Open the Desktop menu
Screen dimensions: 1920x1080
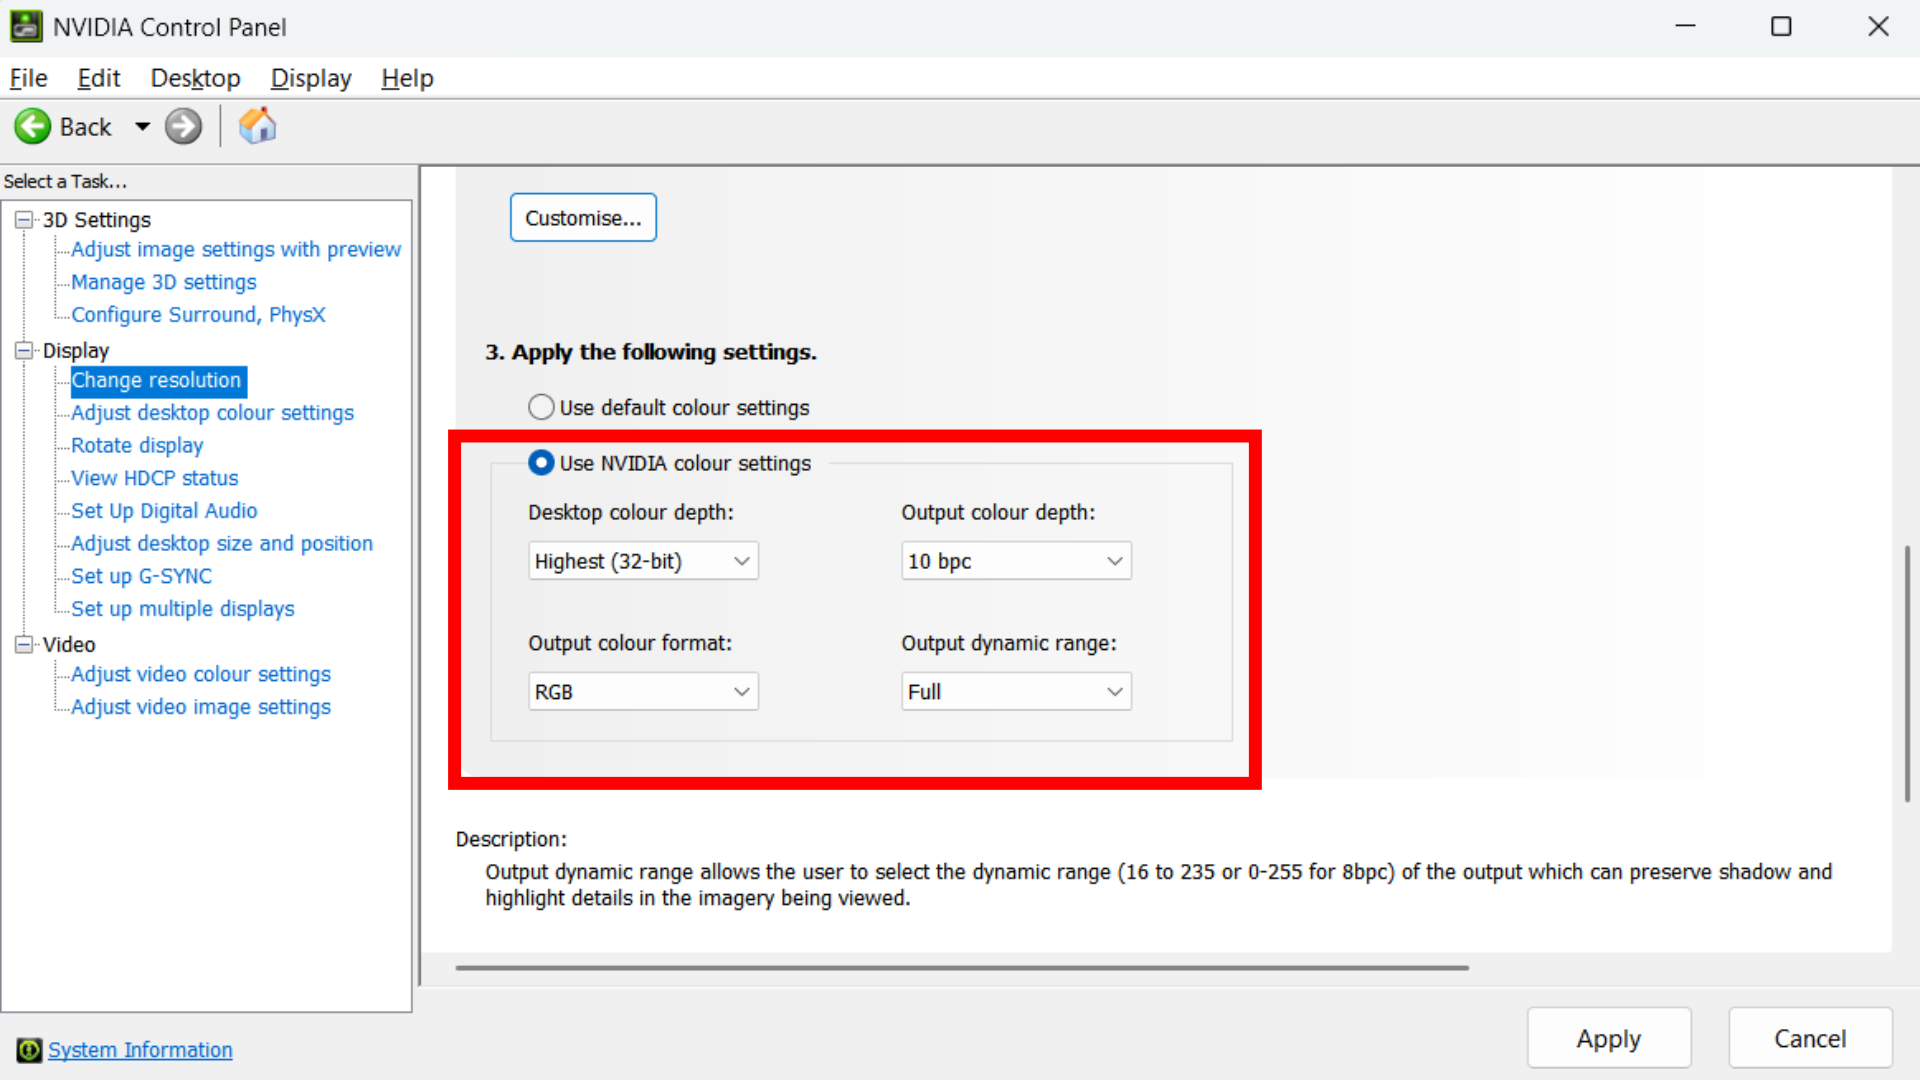pos(195,78)
